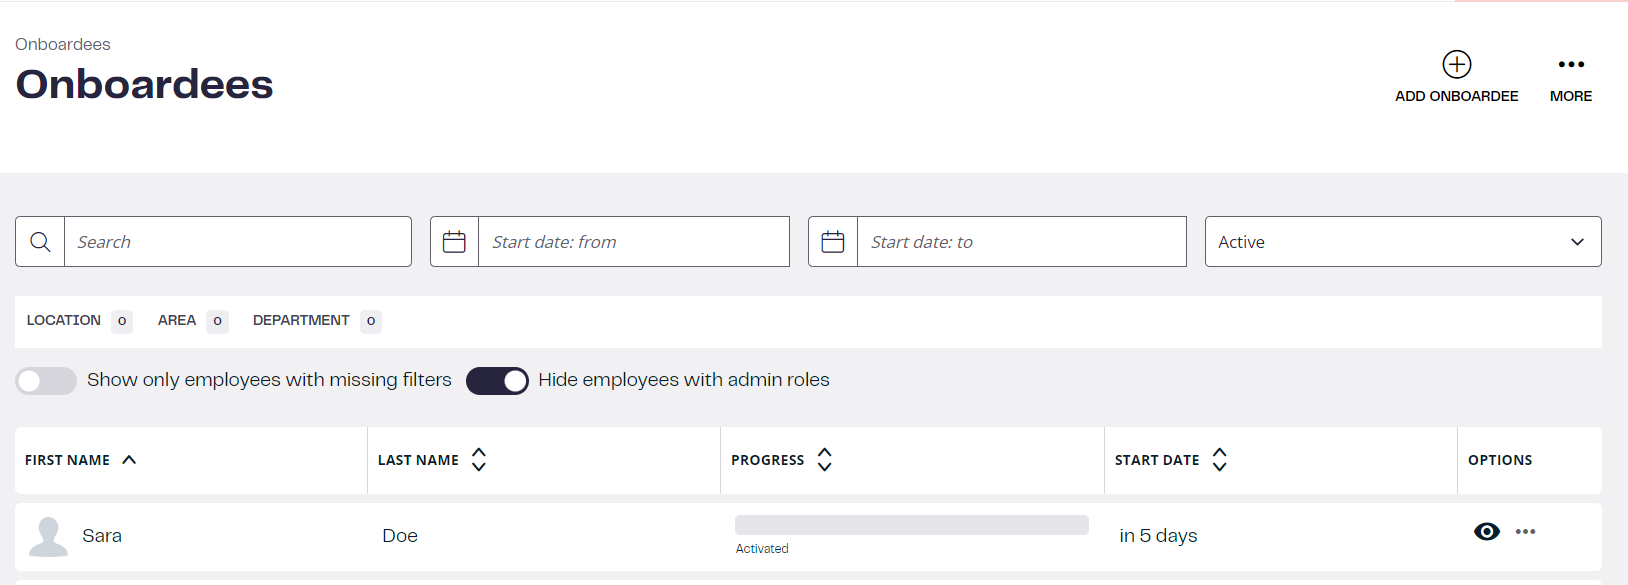Click Sara Doe's avatar icon
Viewport: 1628px width, 585px height.
[48, 537]
